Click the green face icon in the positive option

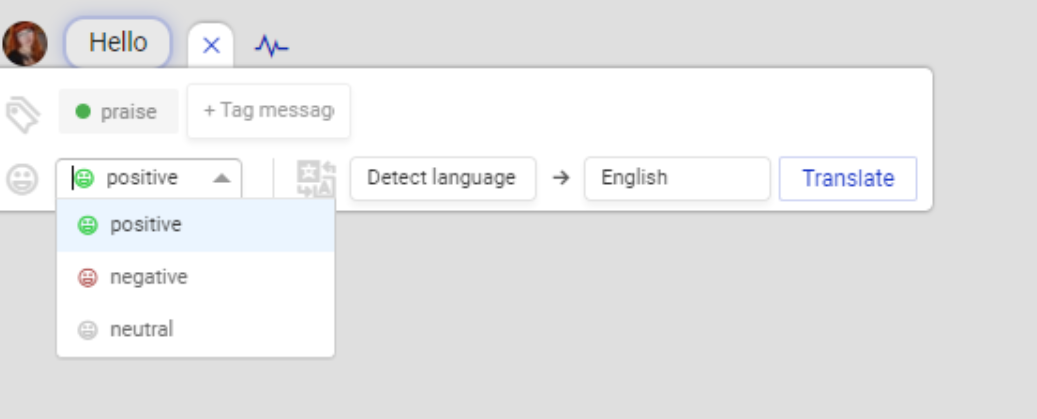click(x=88, y=226)
